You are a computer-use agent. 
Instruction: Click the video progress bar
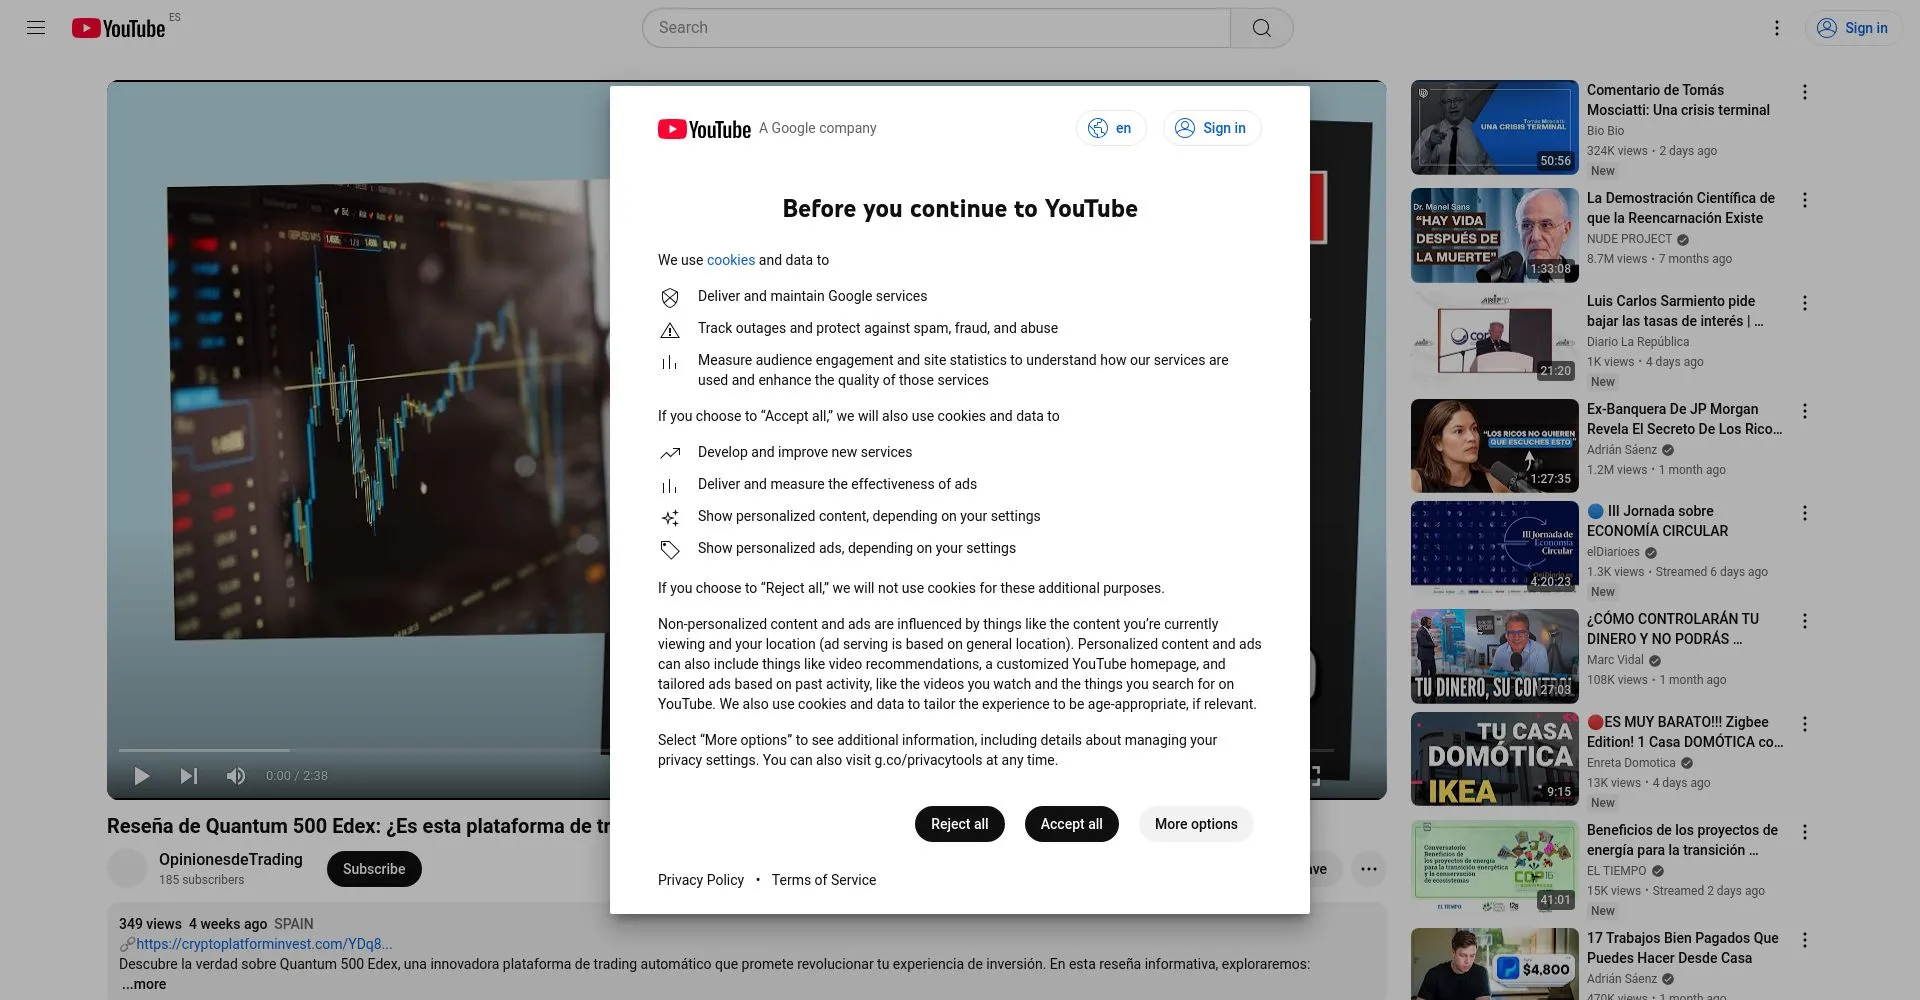tap(364, 750)
